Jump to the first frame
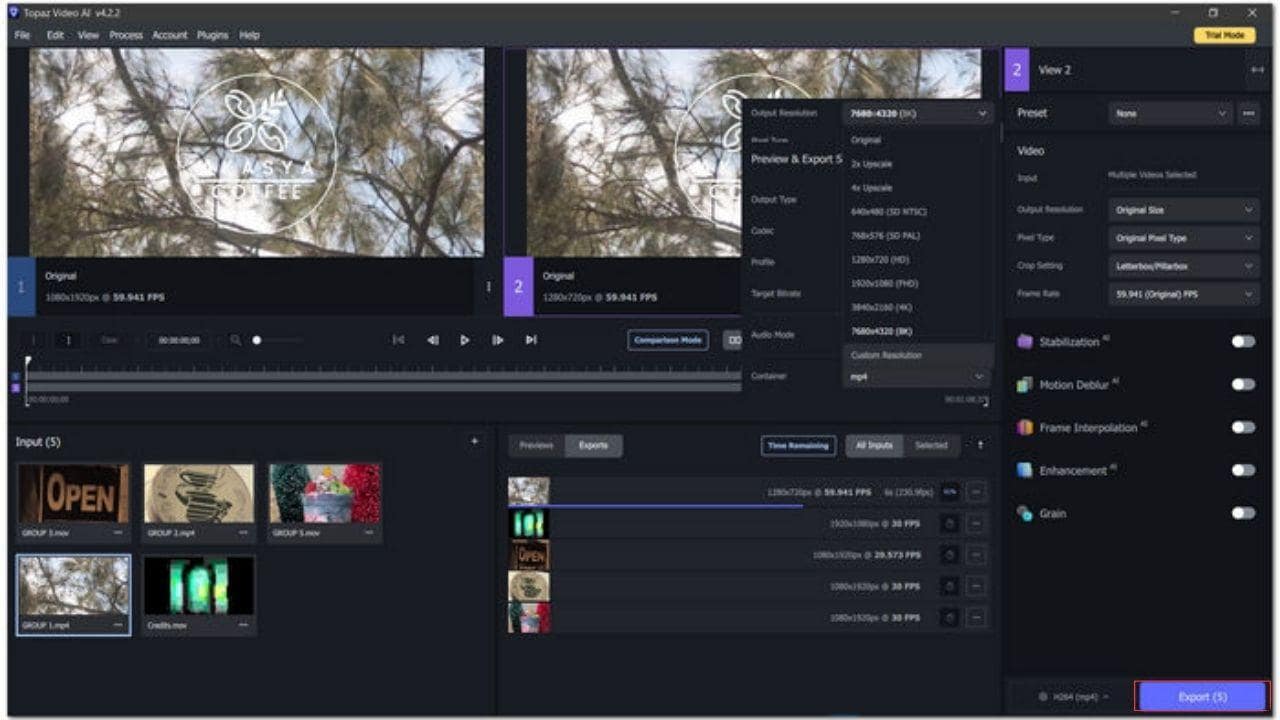The height and width of the screenshot is (720, 1280). [398, 340]
